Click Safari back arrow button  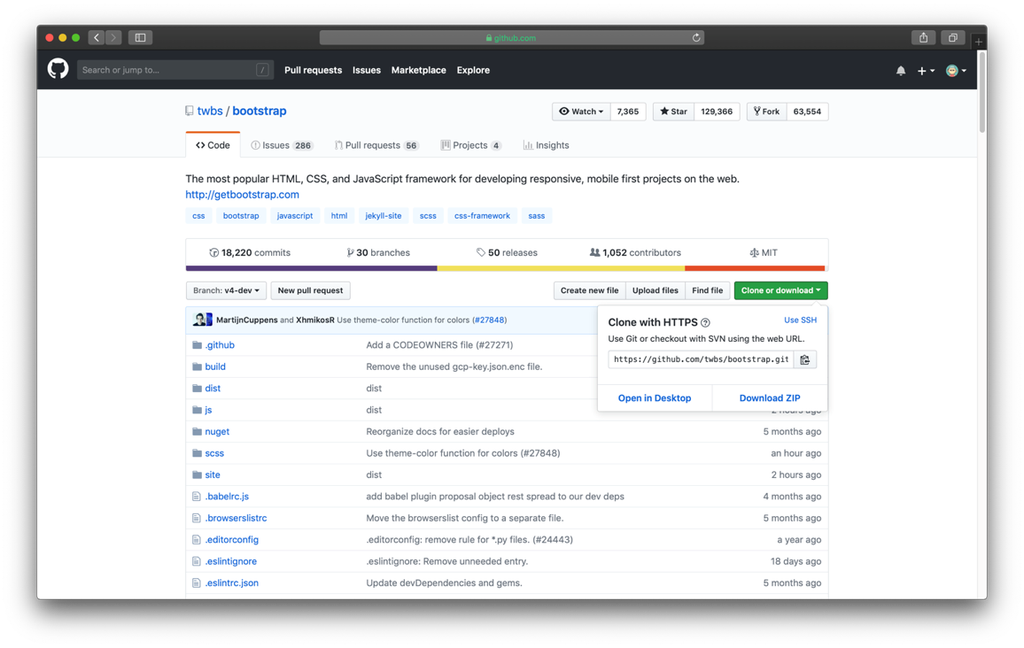click(97, 38)
